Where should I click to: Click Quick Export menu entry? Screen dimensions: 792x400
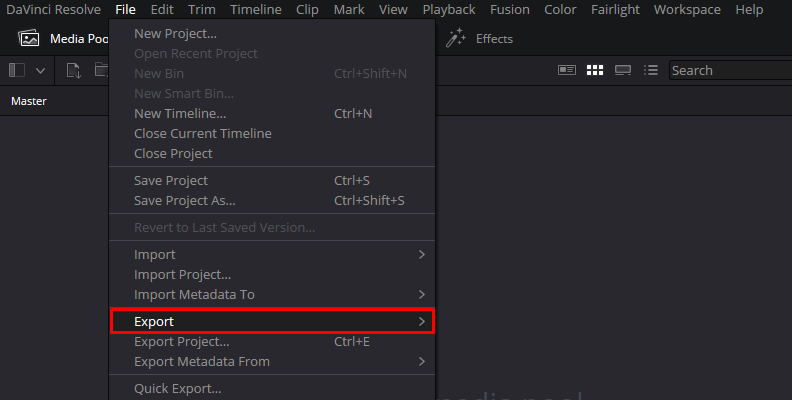(x=178, y=388)
